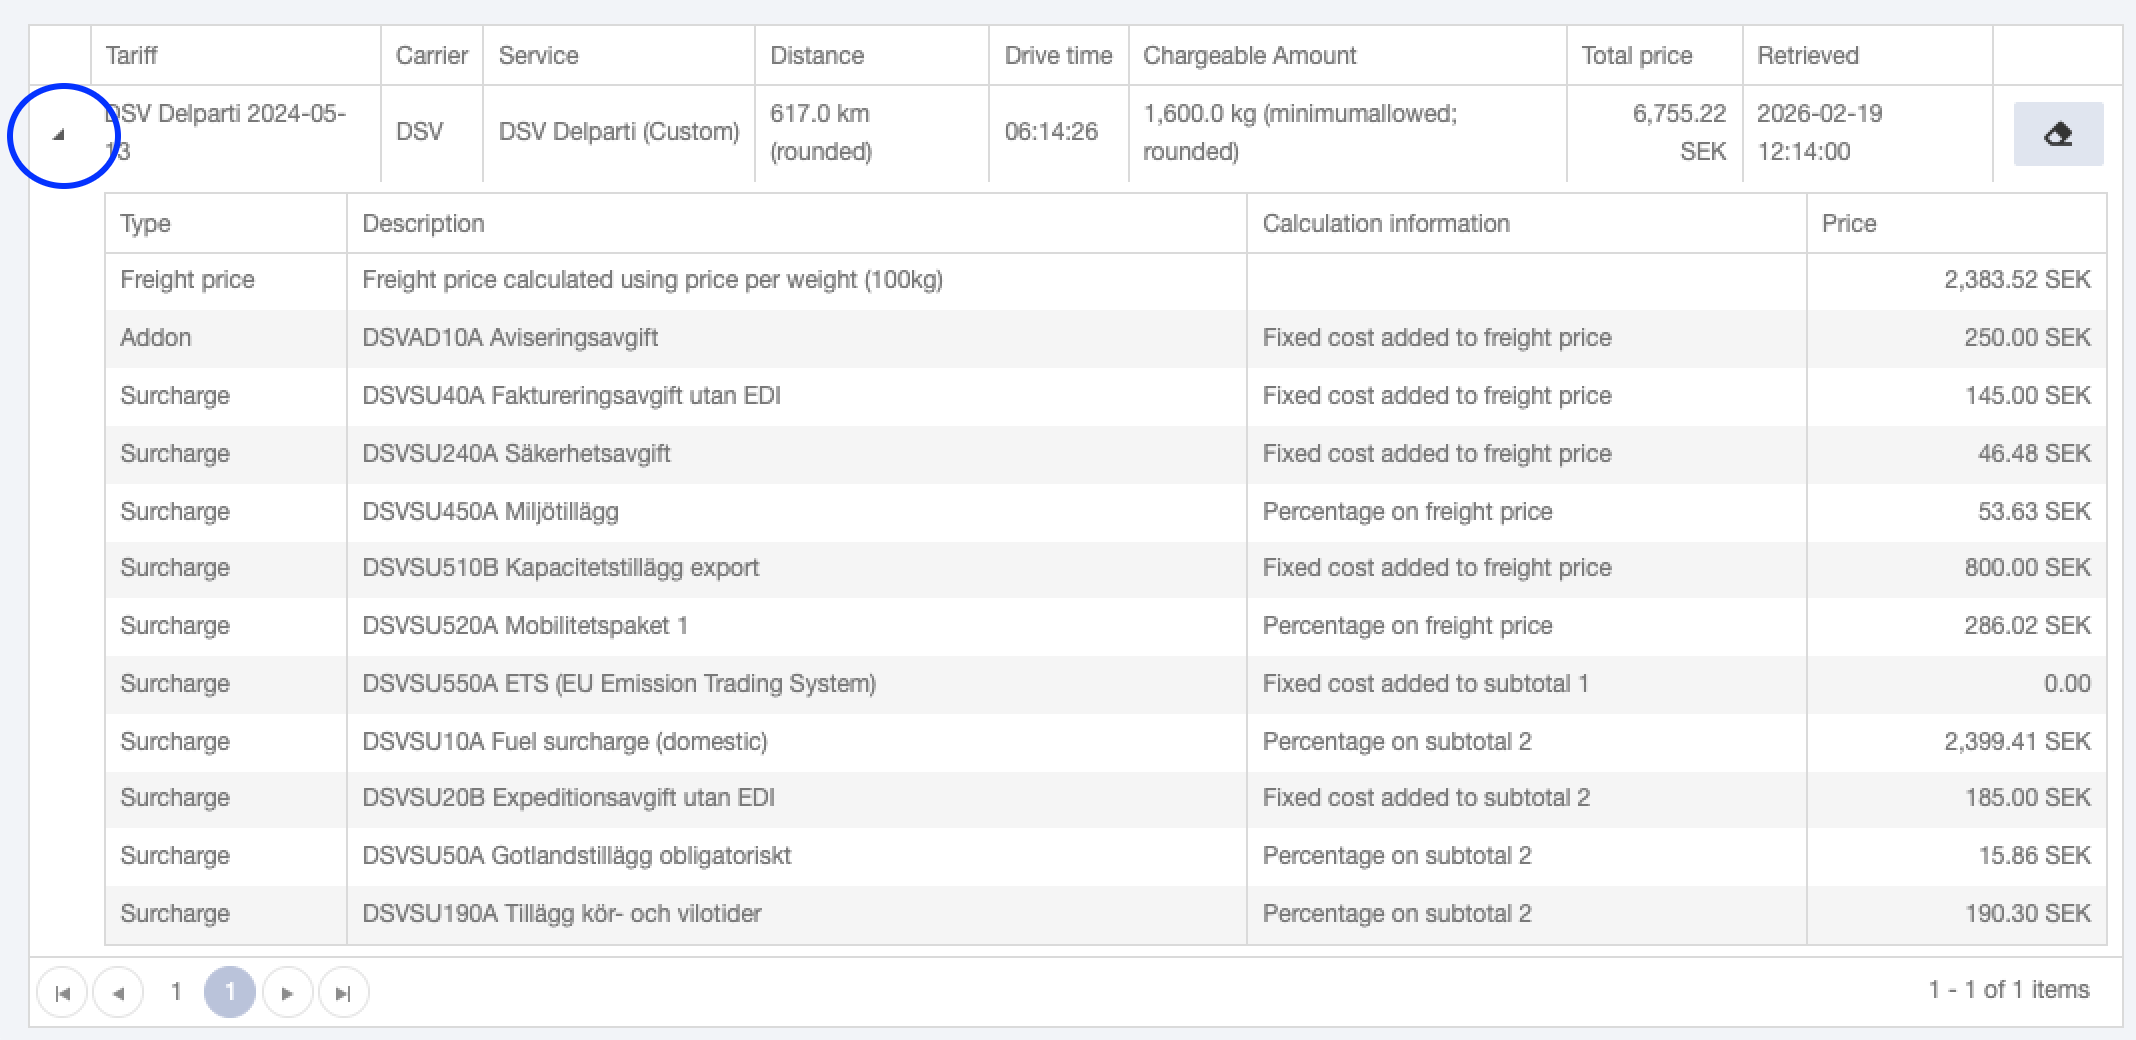Viewport: 2136px width, 1040px height.
Task: Collapse the DSV Delparti tariff row
Action: coord(59,134)
